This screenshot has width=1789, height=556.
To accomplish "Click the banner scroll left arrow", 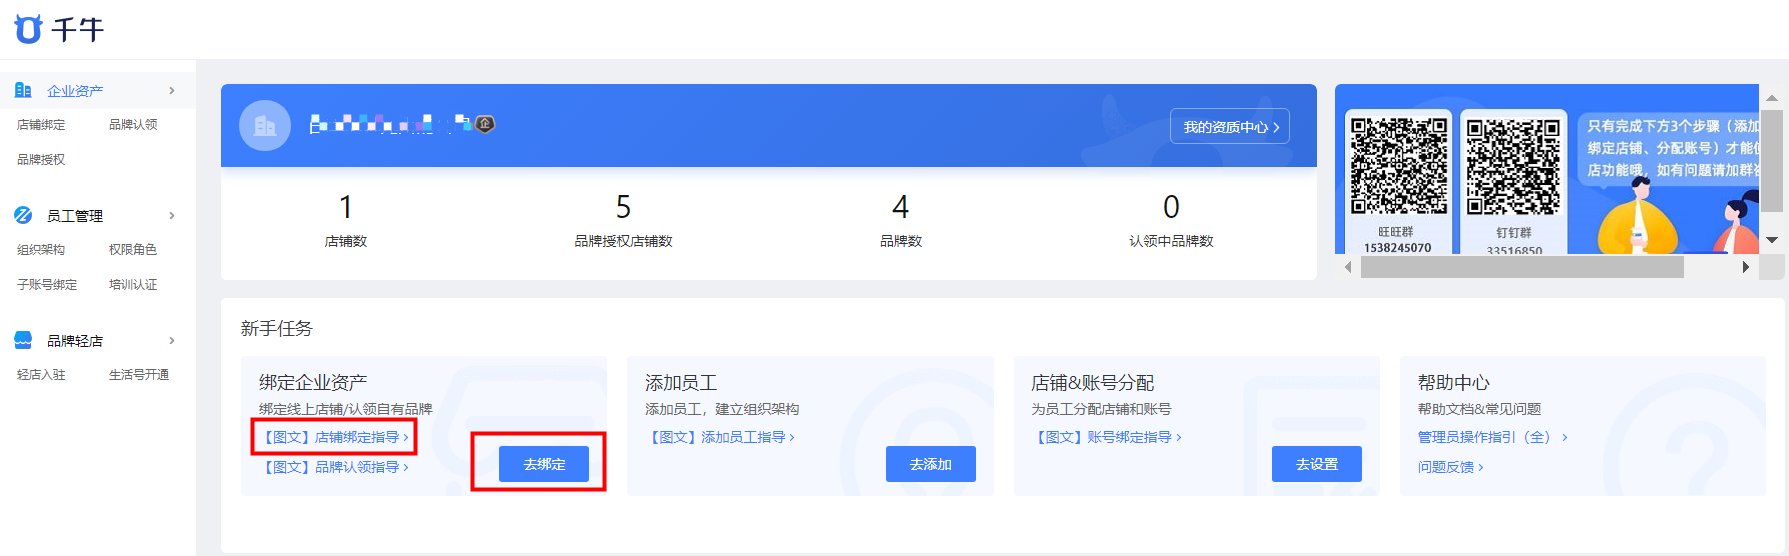I will 1348,267.
